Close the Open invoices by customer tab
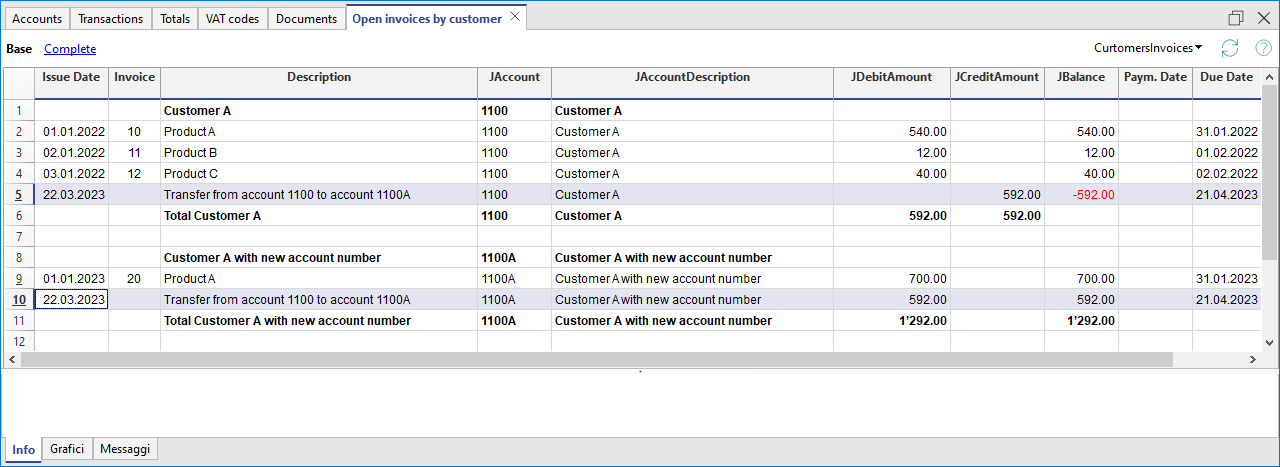This screenshot has width=1280, height=467. (515, 17)
